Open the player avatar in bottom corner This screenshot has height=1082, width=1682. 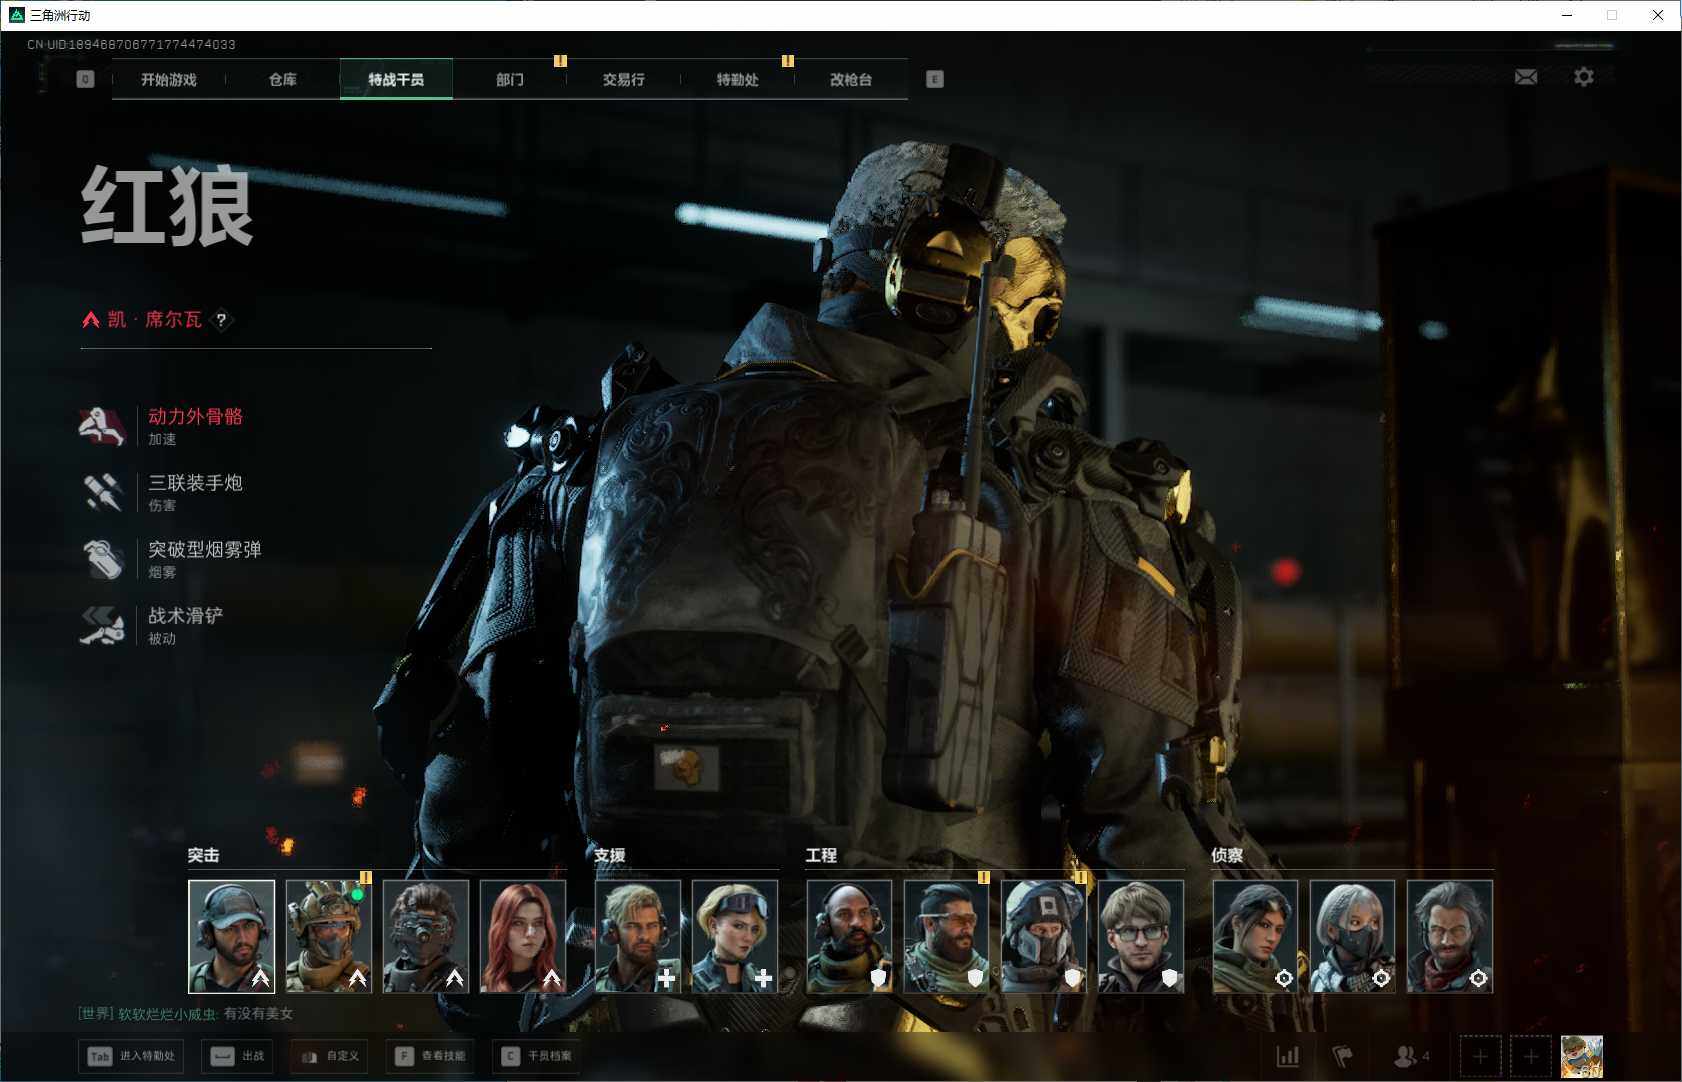coord(1582,1056)
